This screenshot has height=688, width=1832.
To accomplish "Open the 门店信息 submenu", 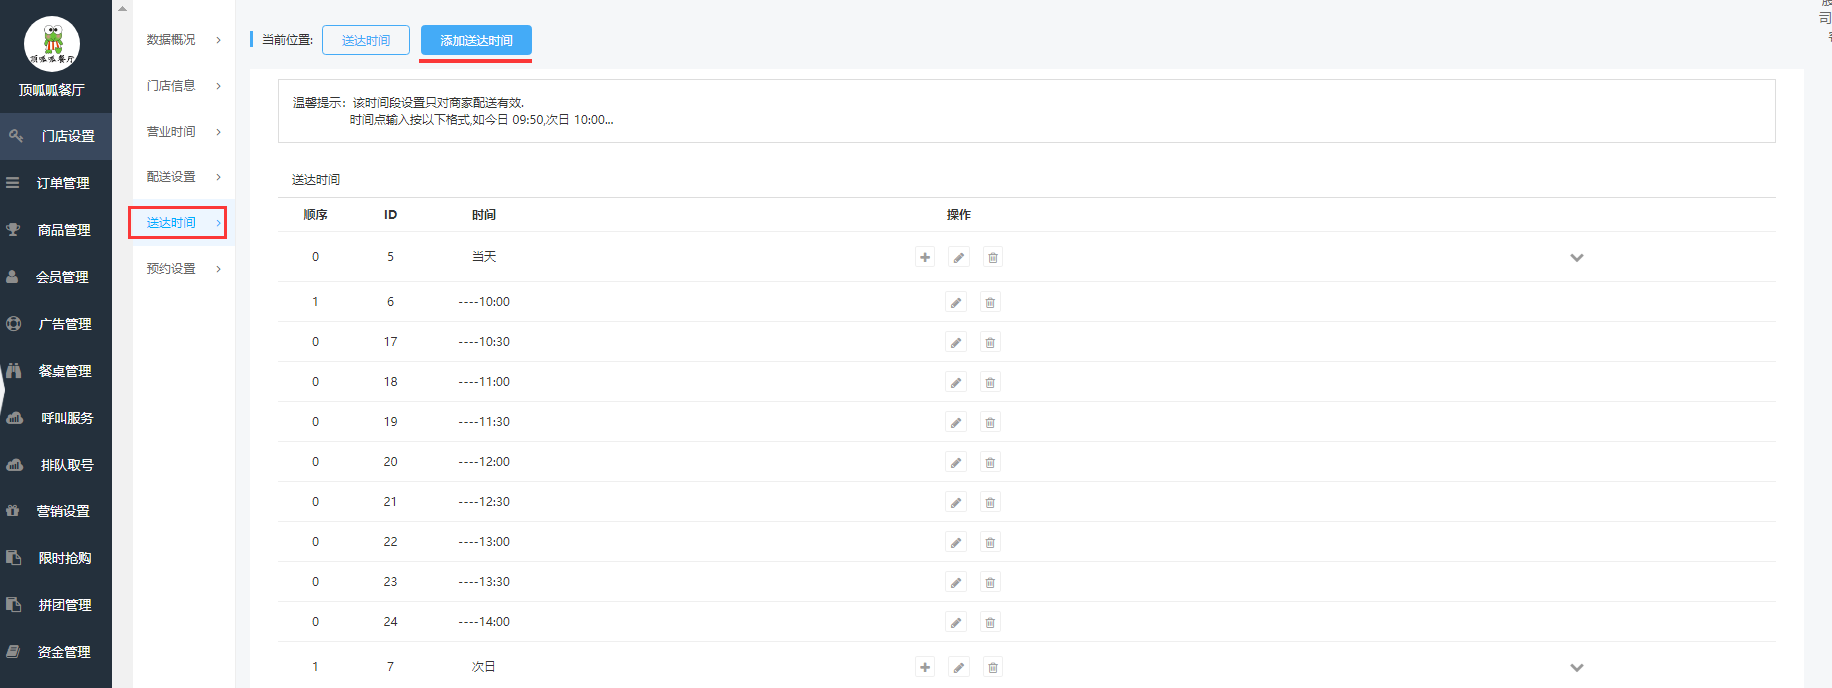I will (x=183, y=86).
